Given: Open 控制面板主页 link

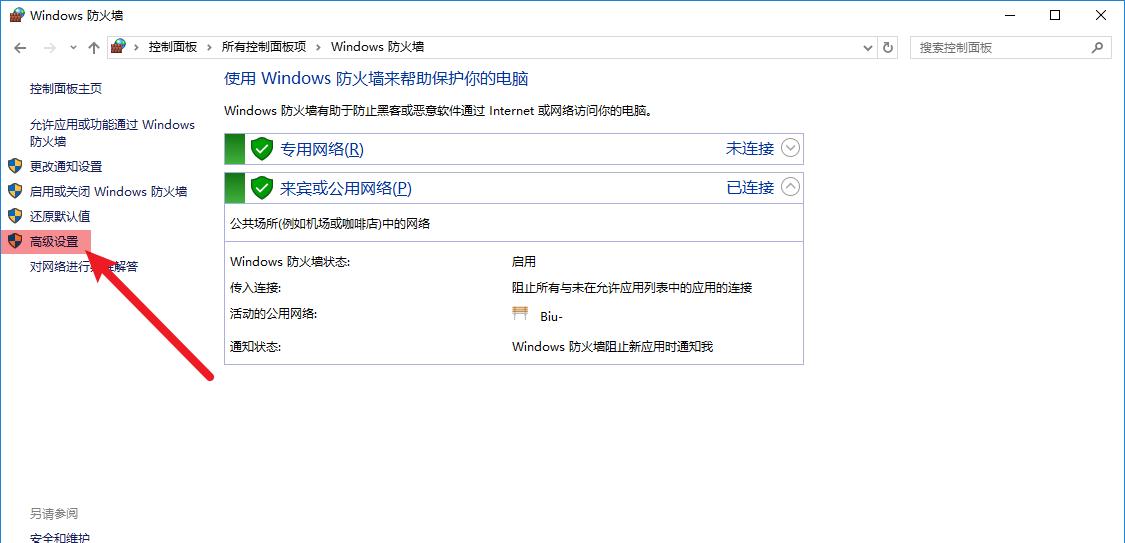Looking at the screenshot, I should click(66, 89).
